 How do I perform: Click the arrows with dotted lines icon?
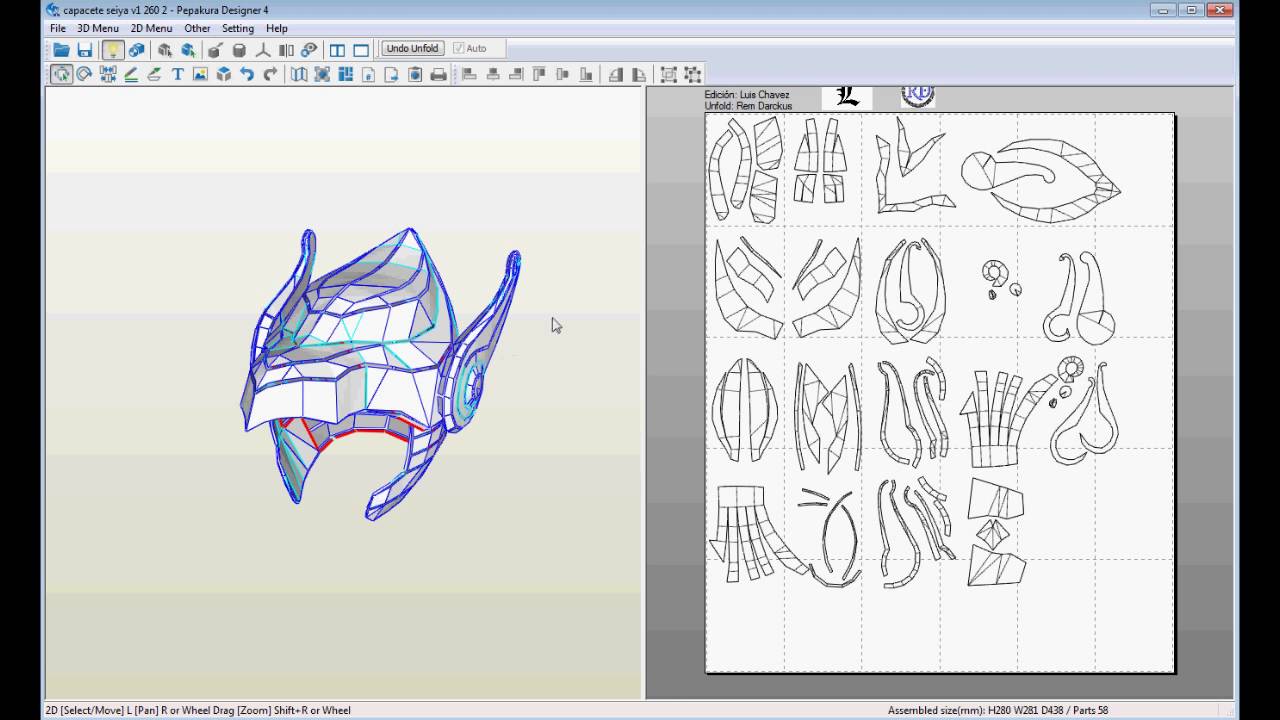108,74
